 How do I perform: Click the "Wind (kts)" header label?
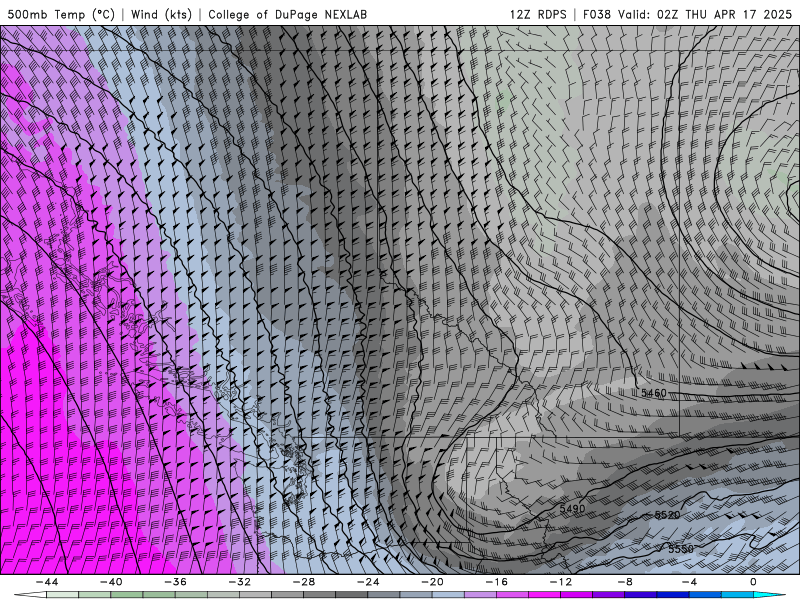(162, 14)
